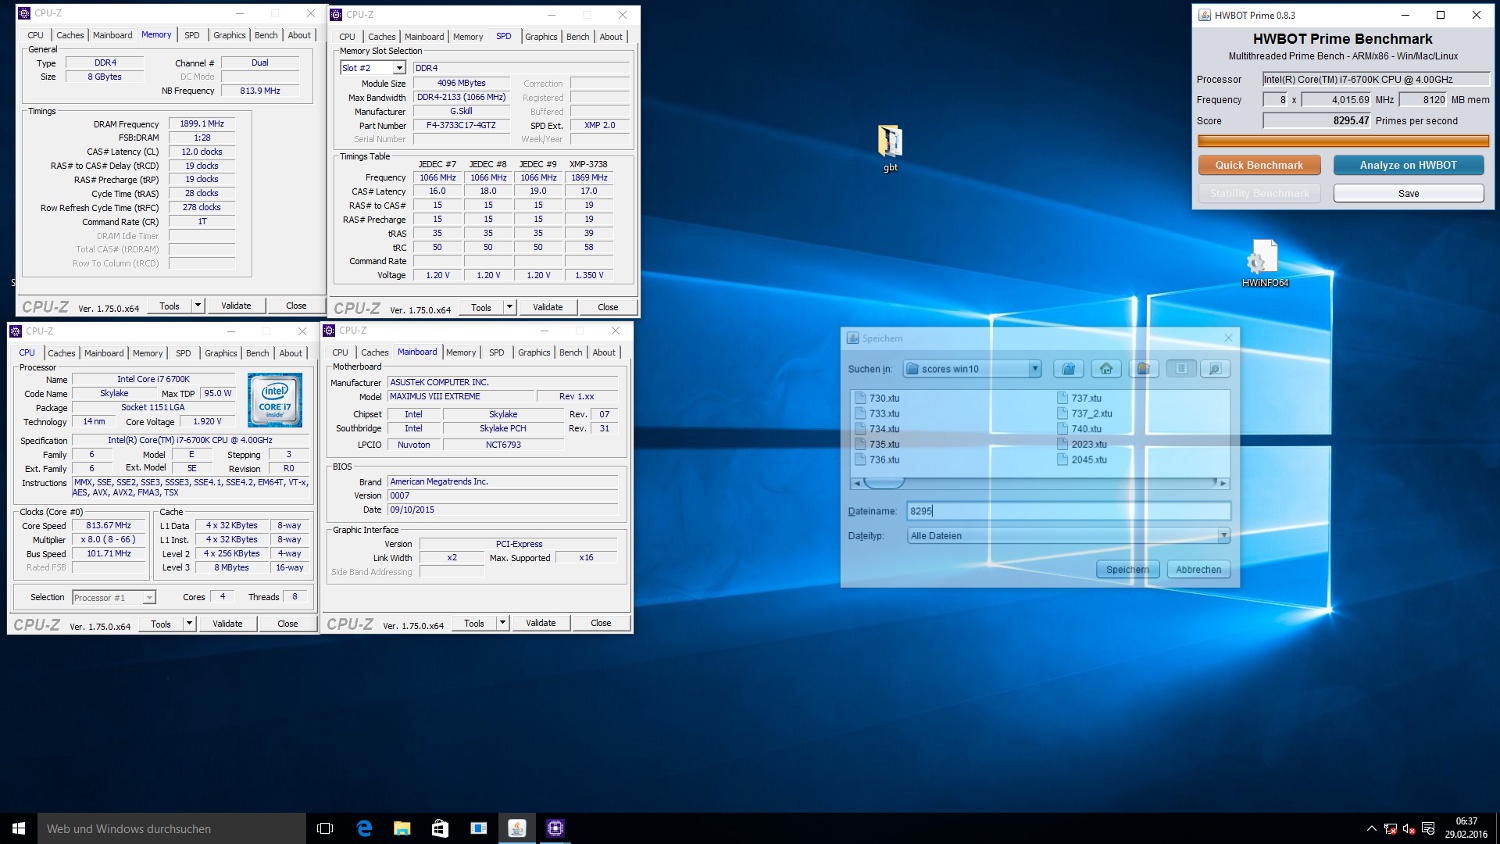Click the file list horizontal scrollbar thumb
This screenshot has width=1500, height=844.
coord(884,483)
